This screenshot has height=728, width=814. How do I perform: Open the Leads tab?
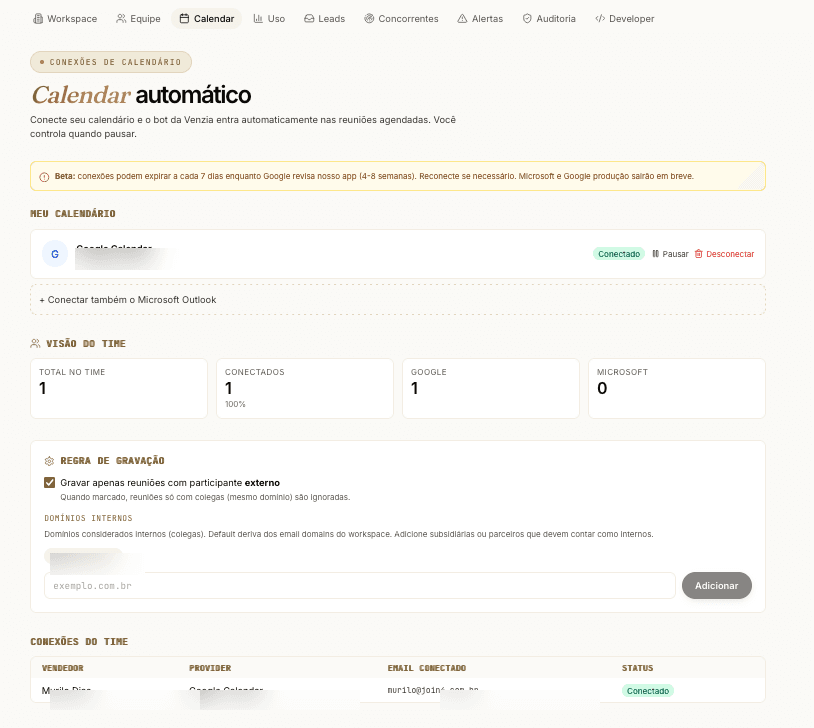[324, 19]
